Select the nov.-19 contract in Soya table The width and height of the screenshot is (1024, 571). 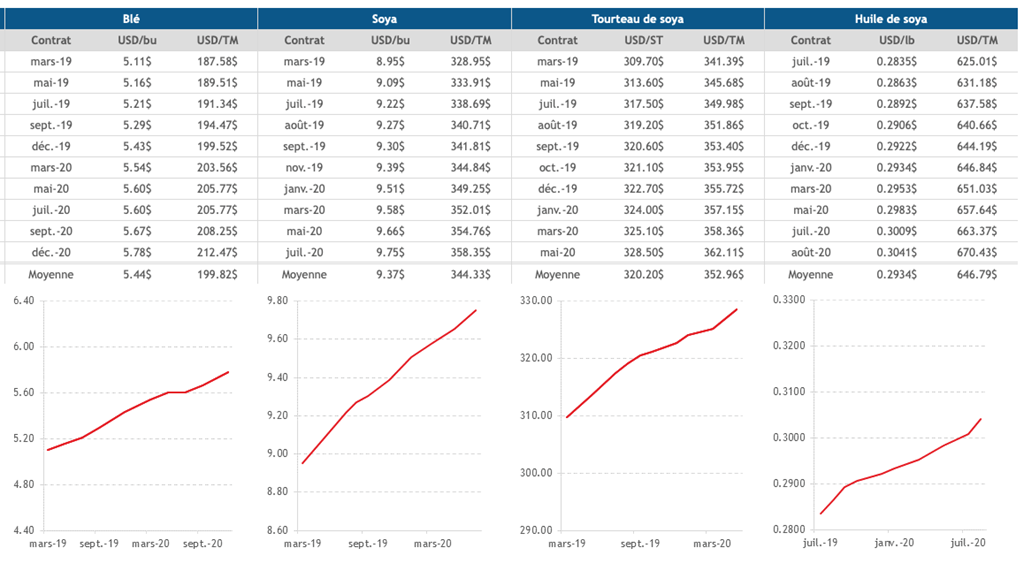[304, 167]
